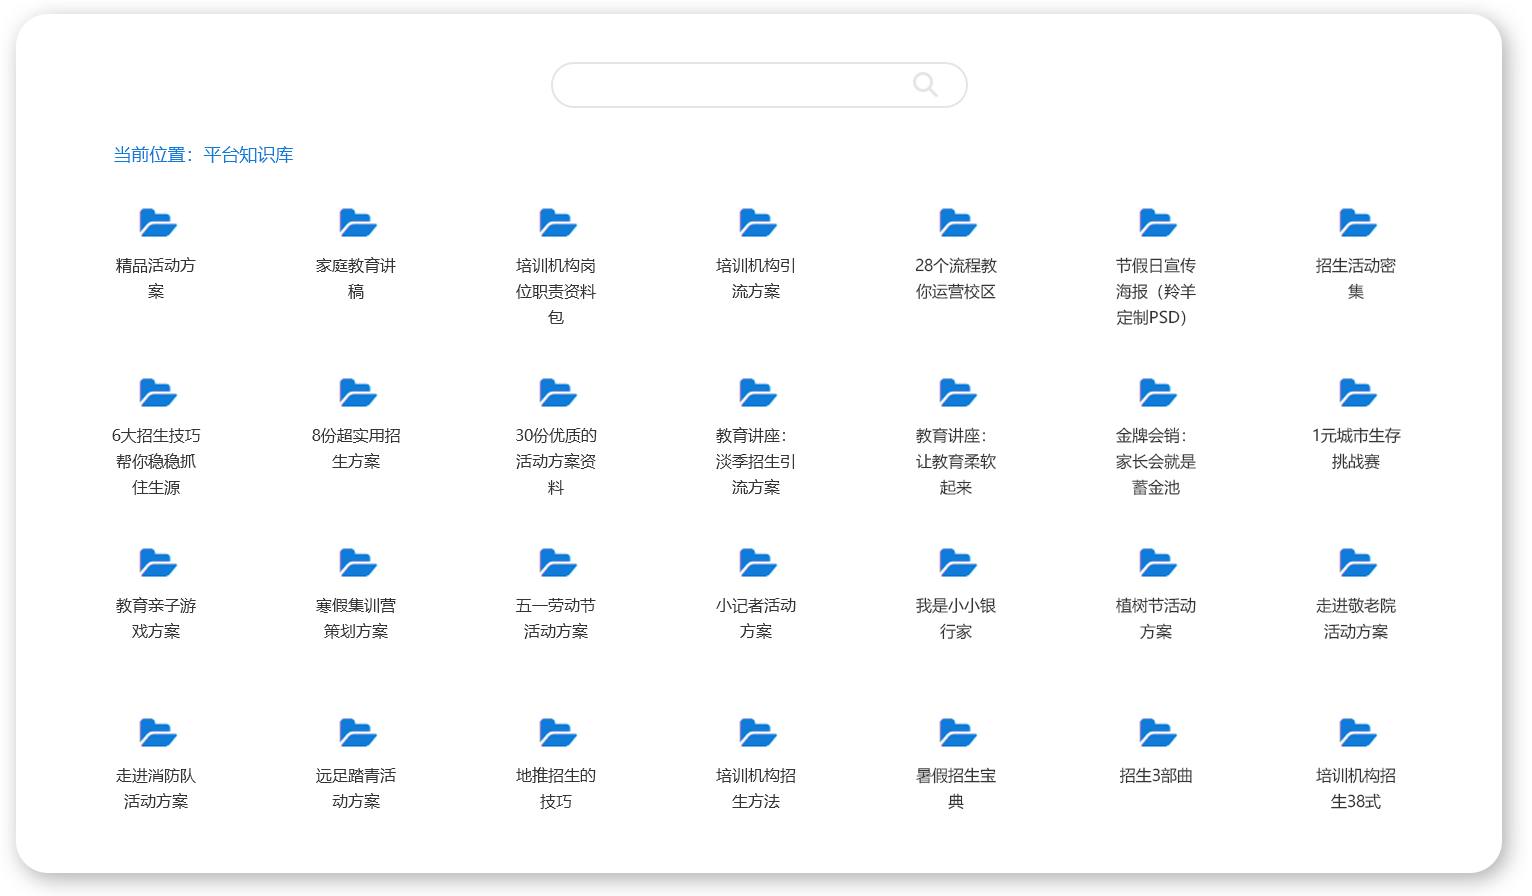This screenshot has width=1532, height=896.
Task: Click the magnifier search icon
Action: point(925,85)
